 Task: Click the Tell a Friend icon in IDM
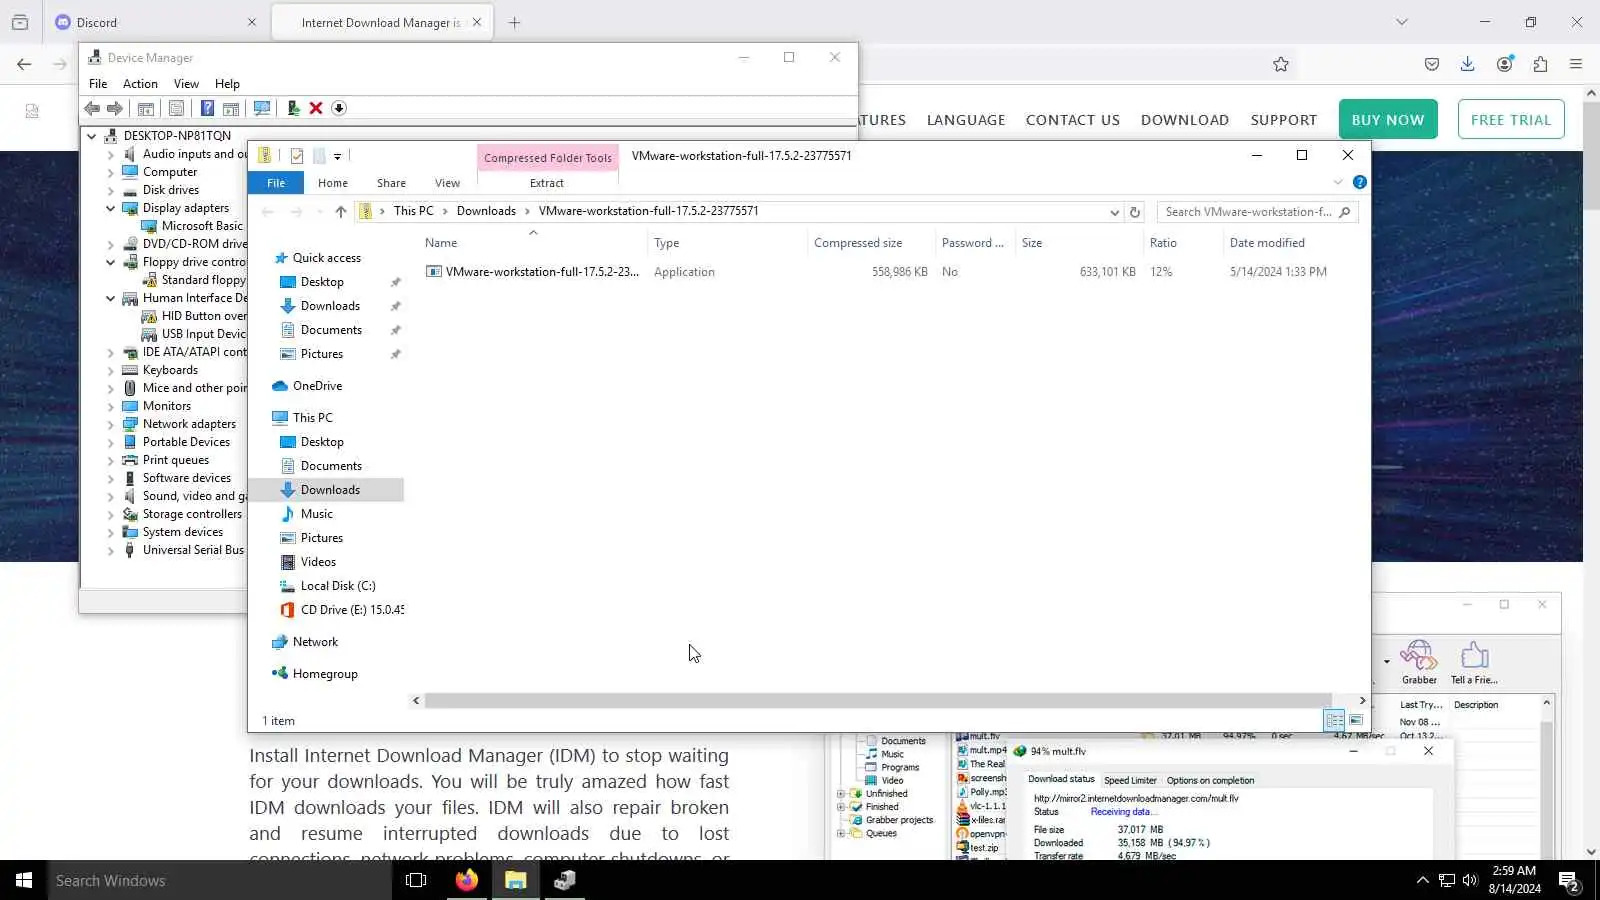point(1474,662)
